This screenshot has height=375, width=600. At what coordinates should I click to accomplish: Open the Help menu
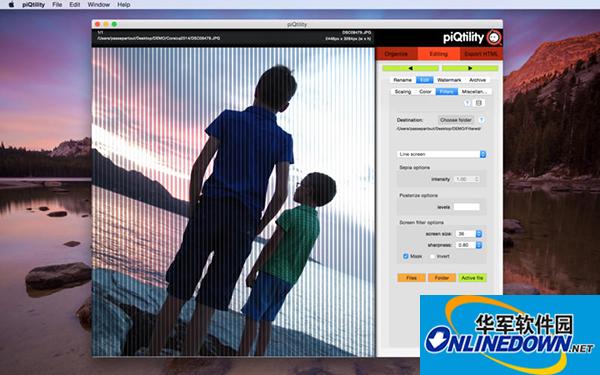(x=124, y=5)
